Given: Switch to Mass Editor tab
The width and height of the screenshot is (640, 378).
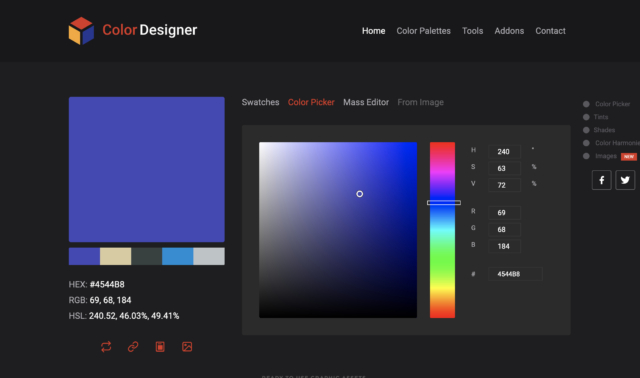Looking at the screenshot, I should (366, 102).
